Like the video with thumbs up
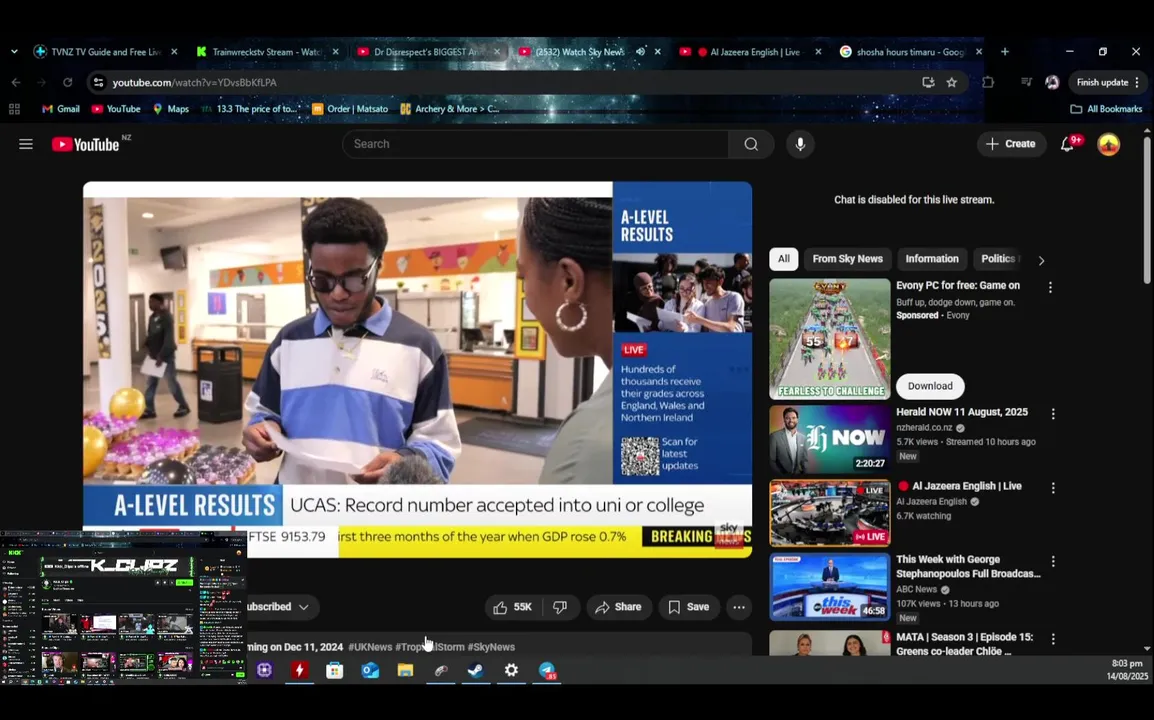This screenshot has width=1154, height=720. 513,607
